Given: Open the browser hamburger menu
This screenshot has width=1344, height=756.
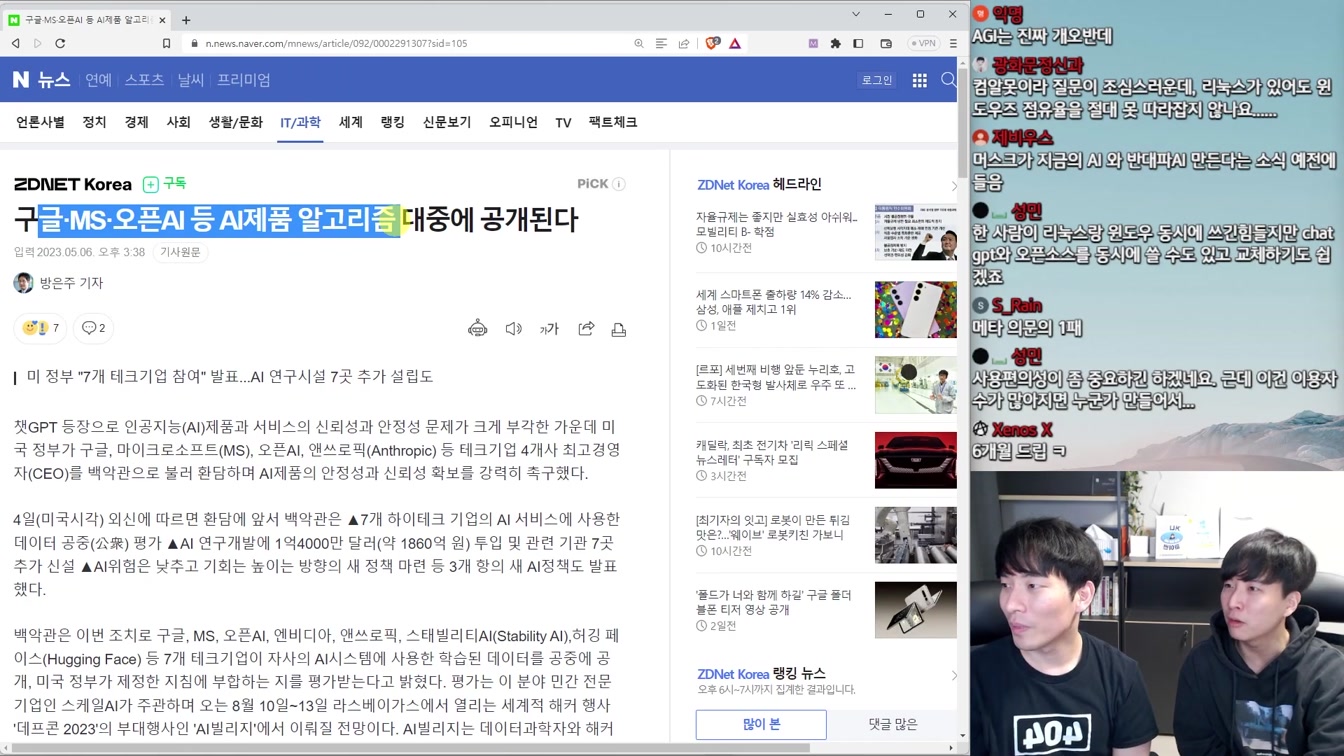Looking at the screenshot, I should (x=953, y=43).
